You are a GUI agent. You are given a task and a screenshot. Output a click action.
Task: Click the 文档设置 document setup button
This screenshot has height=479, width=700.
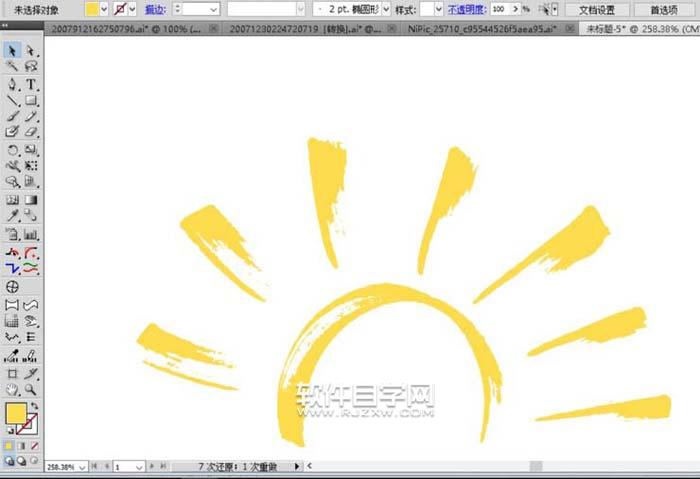[x=597, y=9]
